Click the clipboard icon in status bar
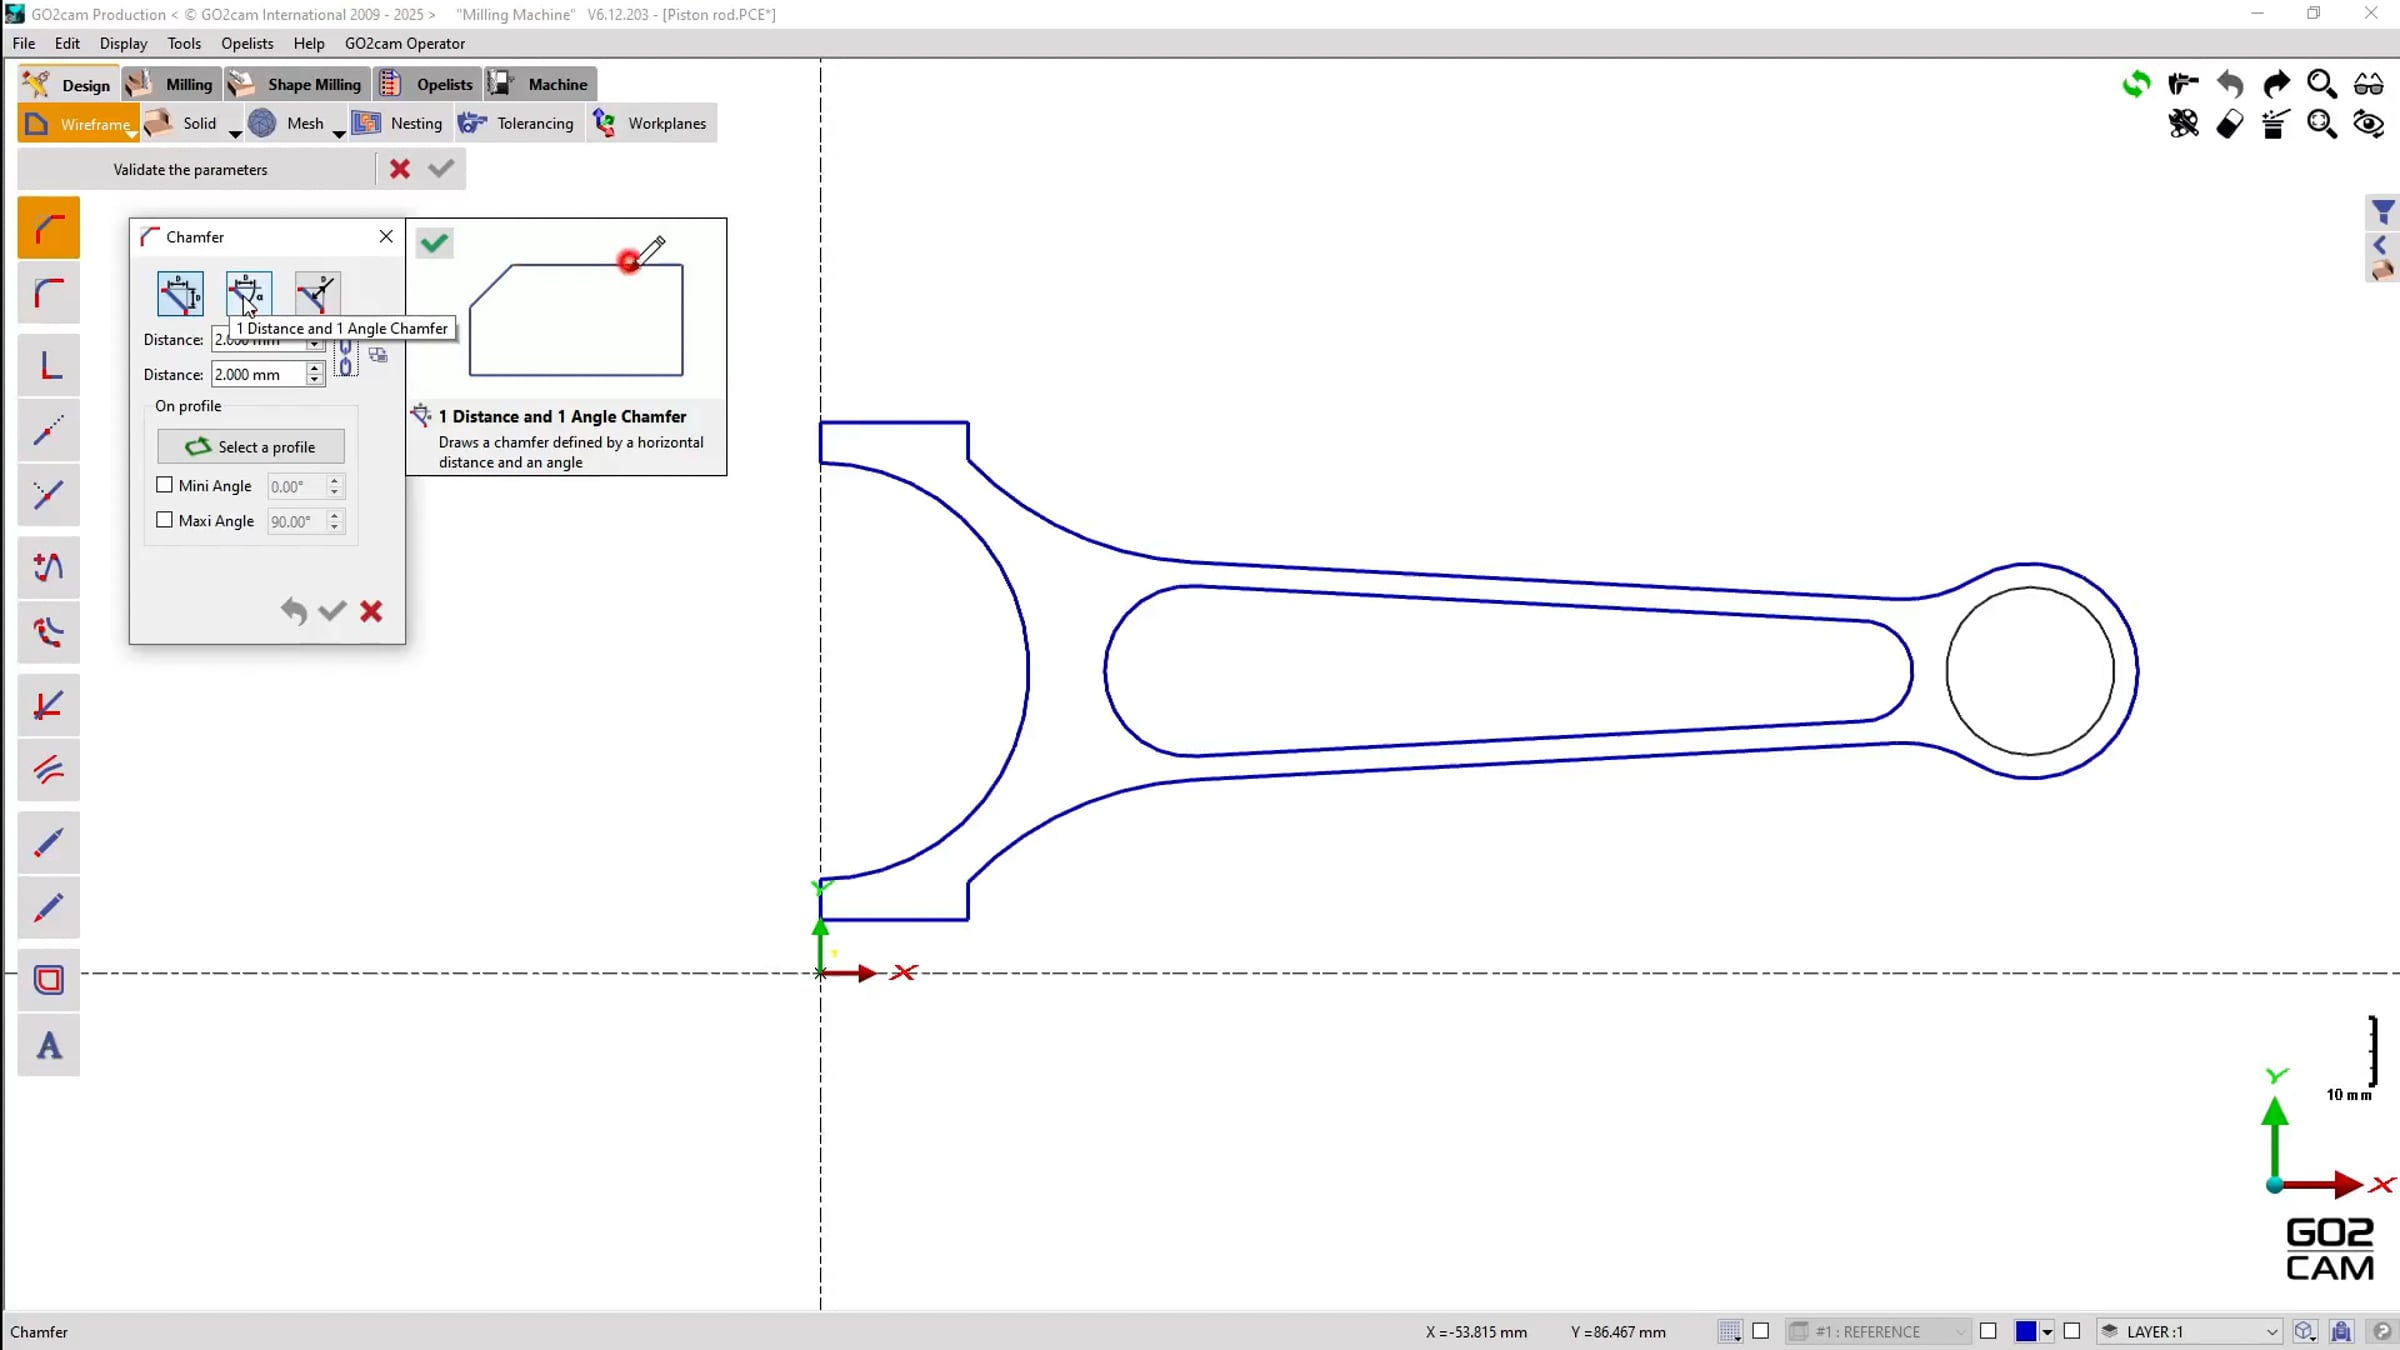This screenshot has width=2400, height=1350. (2341, 1331)
